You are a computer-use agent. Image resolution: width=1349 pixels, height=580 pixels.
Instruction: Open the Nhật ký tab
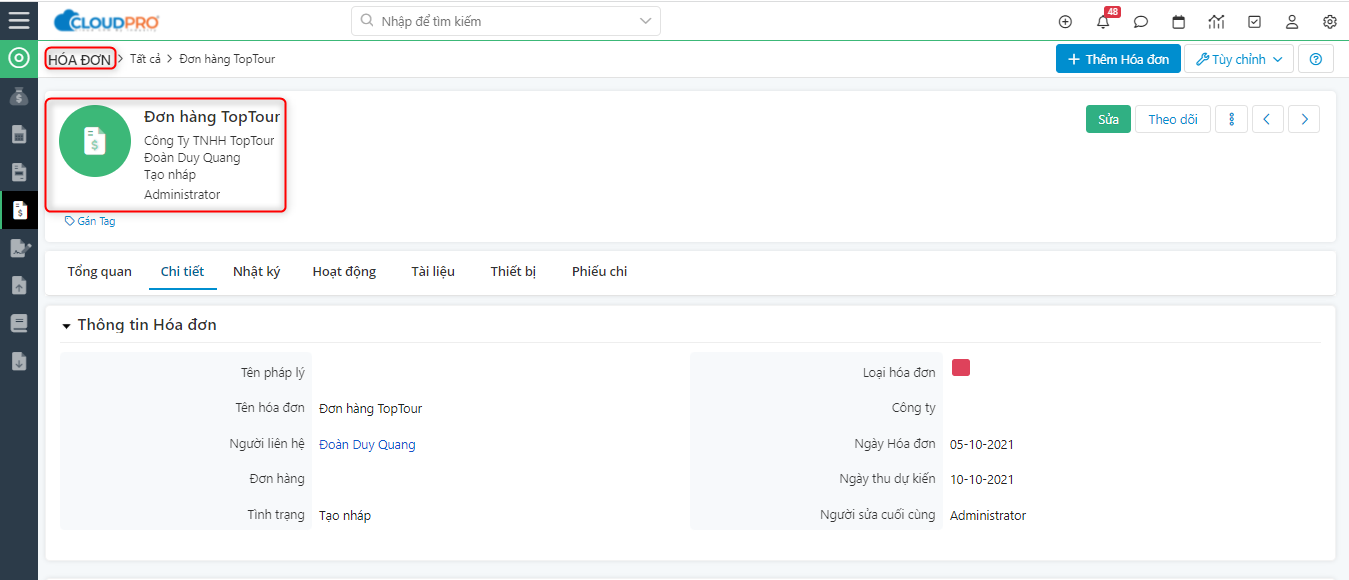[257, 272]
